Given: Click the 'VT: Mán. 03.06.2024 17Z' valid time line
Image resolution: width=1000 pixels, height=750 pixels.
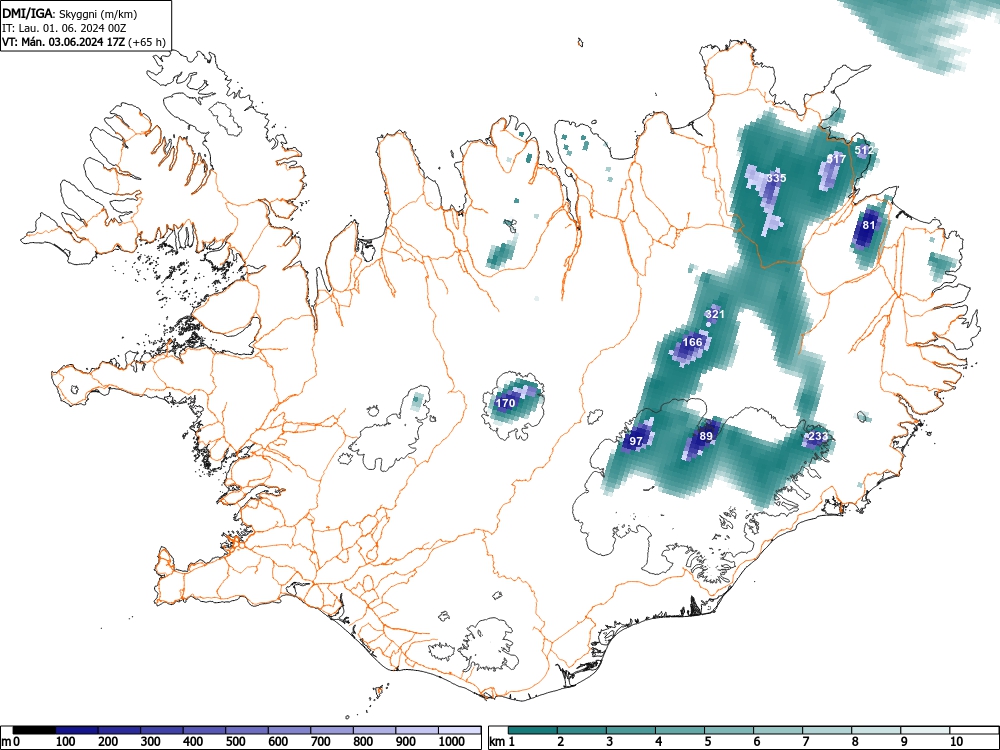Looking at the screenshot, I should tap(64, 42).
